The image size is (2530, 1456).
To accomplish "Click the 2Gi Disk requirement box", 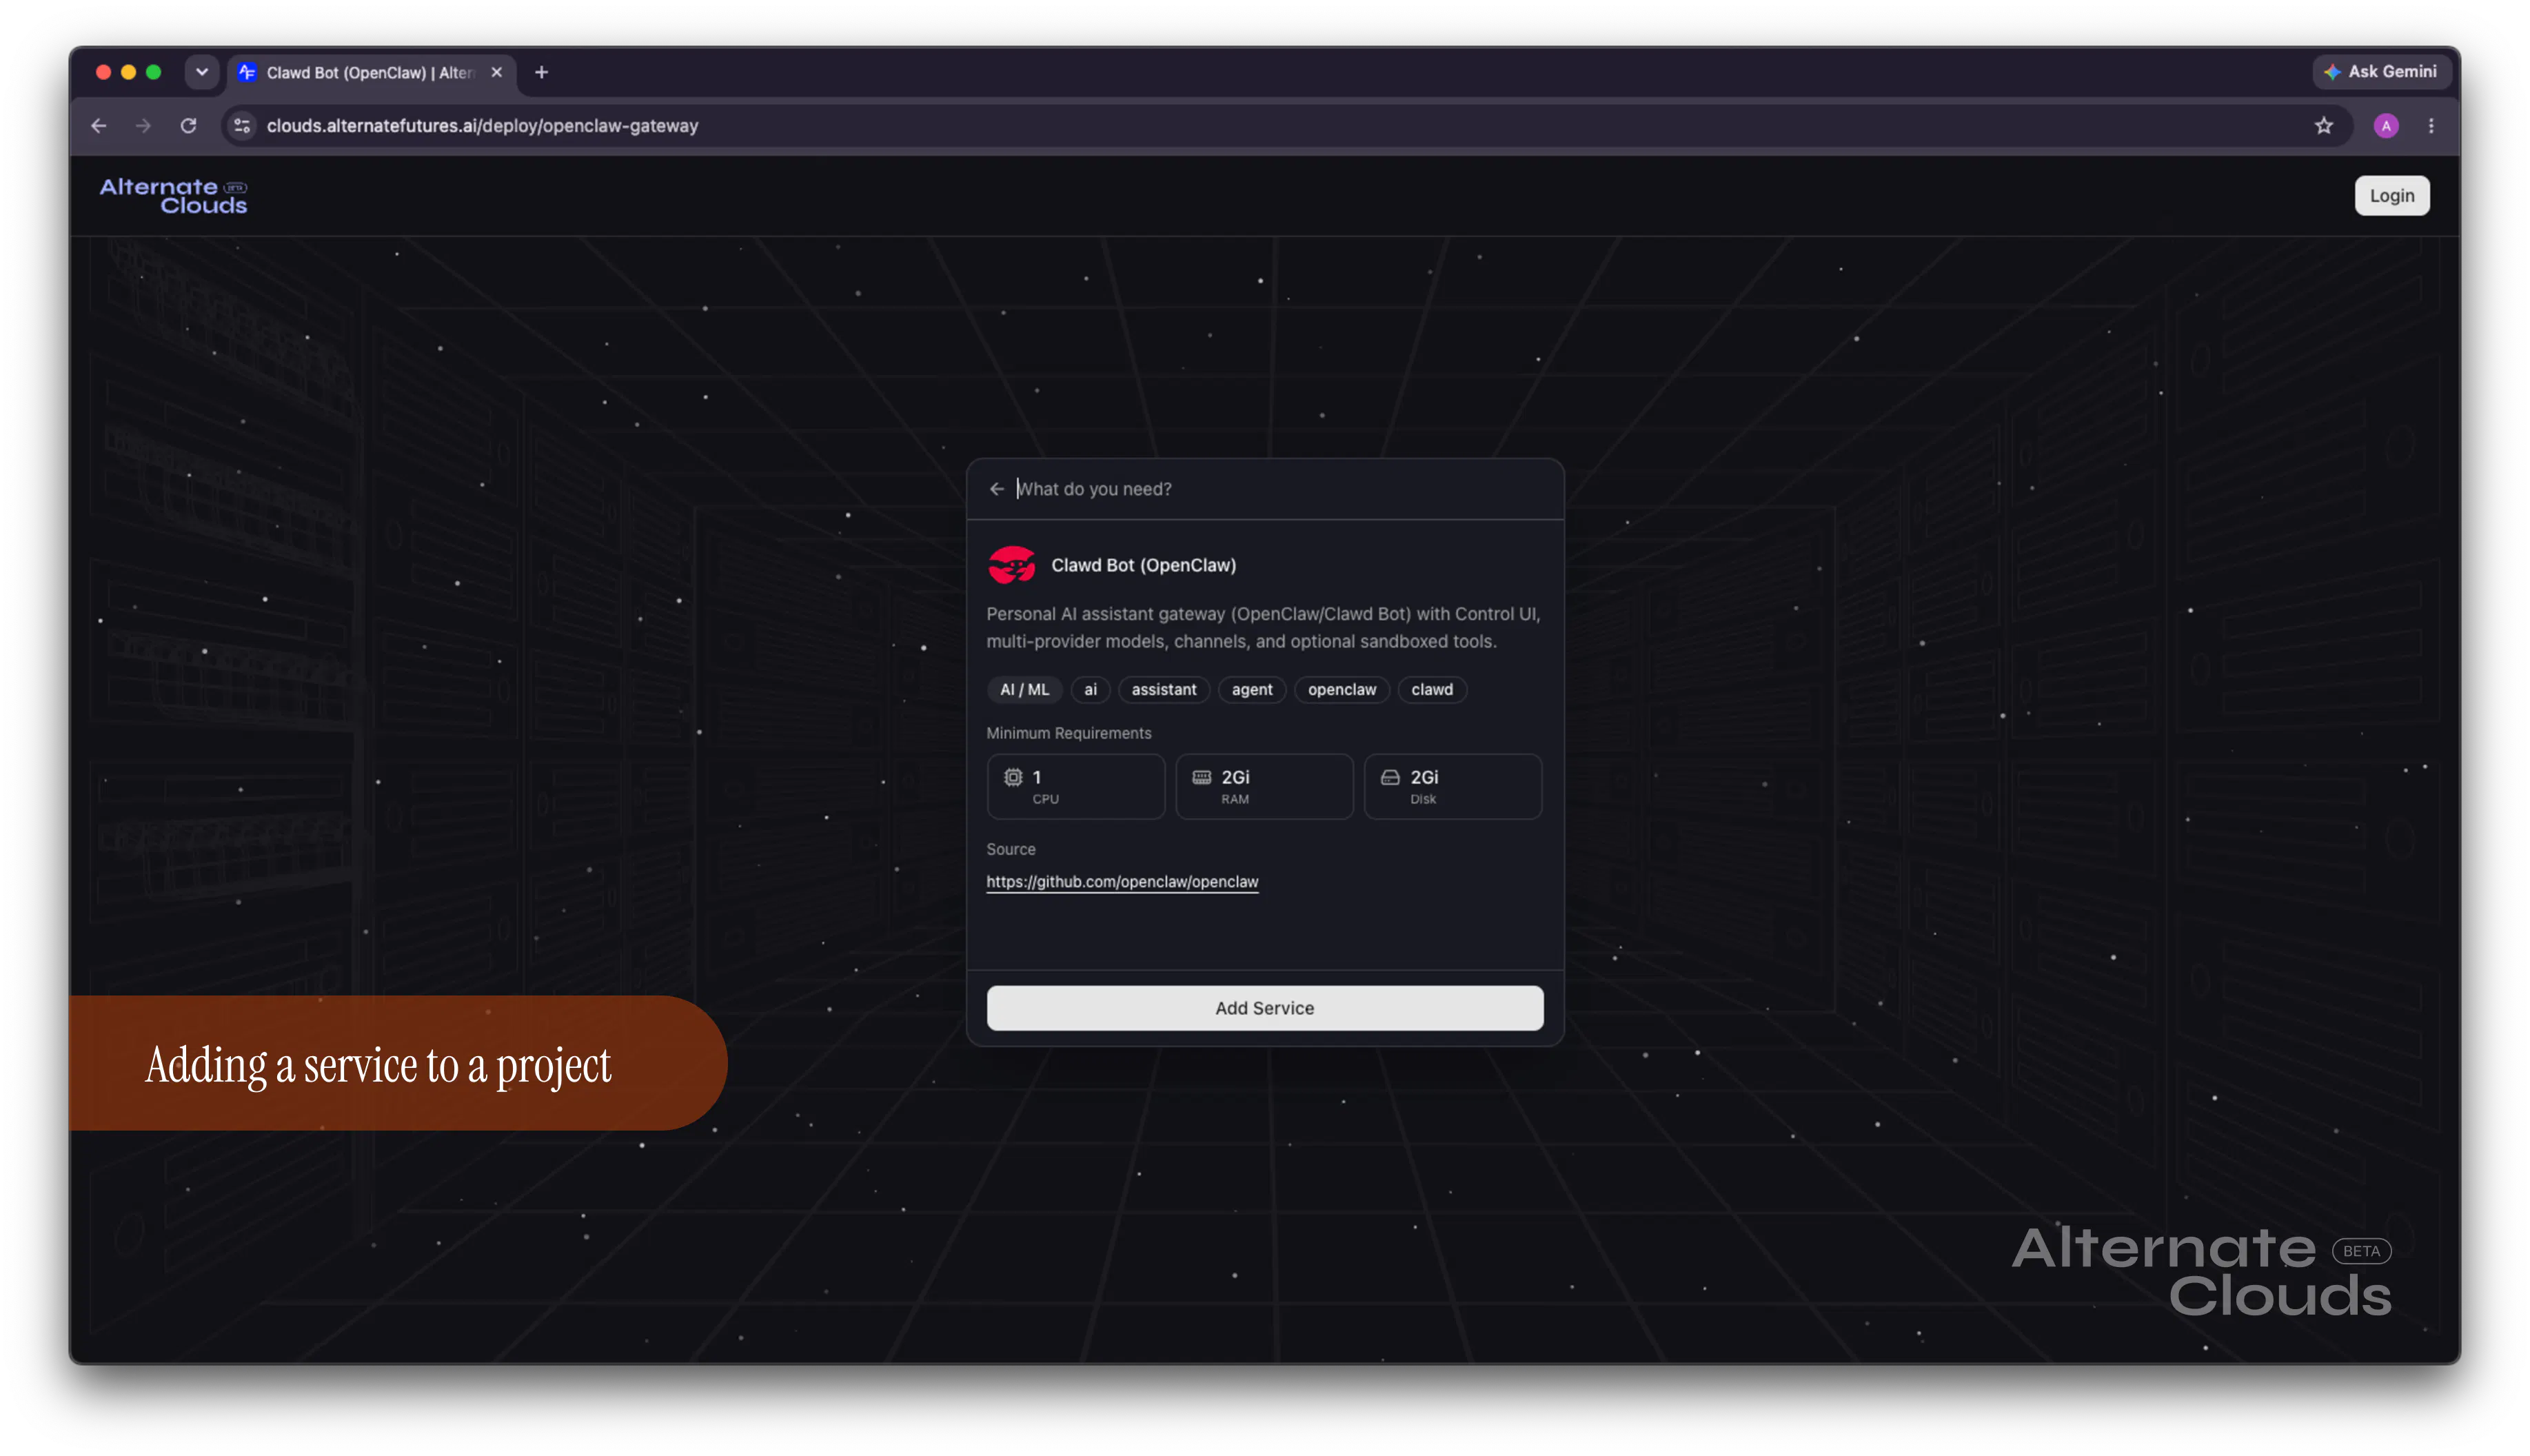I will coord(1452,787).
